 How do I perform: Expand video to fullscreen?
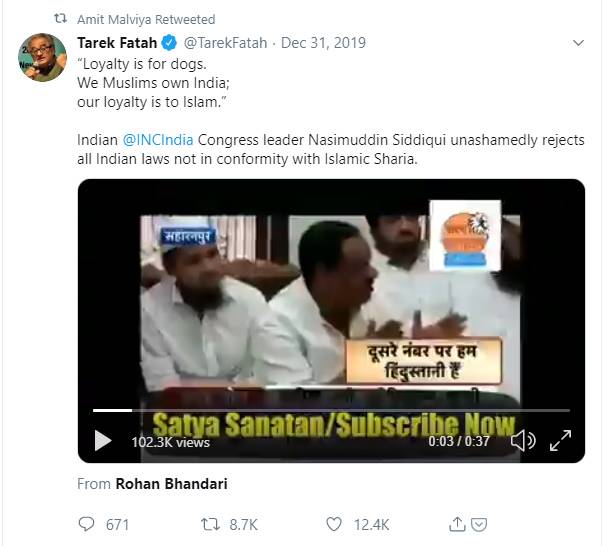(561, 440)
